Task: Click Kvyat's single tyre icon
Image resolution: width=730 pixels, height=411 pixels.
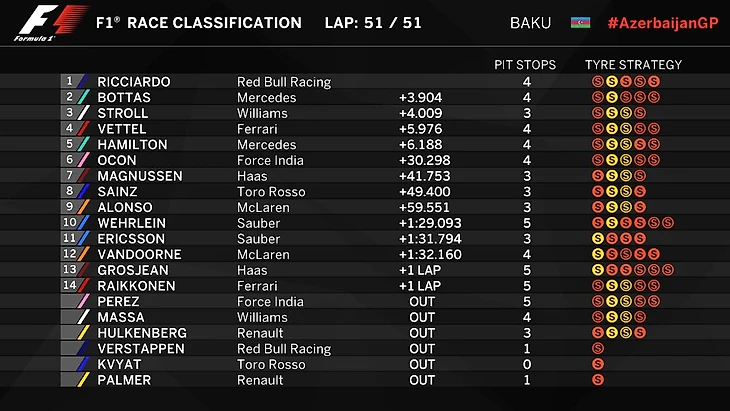Action: pyautogui.click(x=598, y=364)
